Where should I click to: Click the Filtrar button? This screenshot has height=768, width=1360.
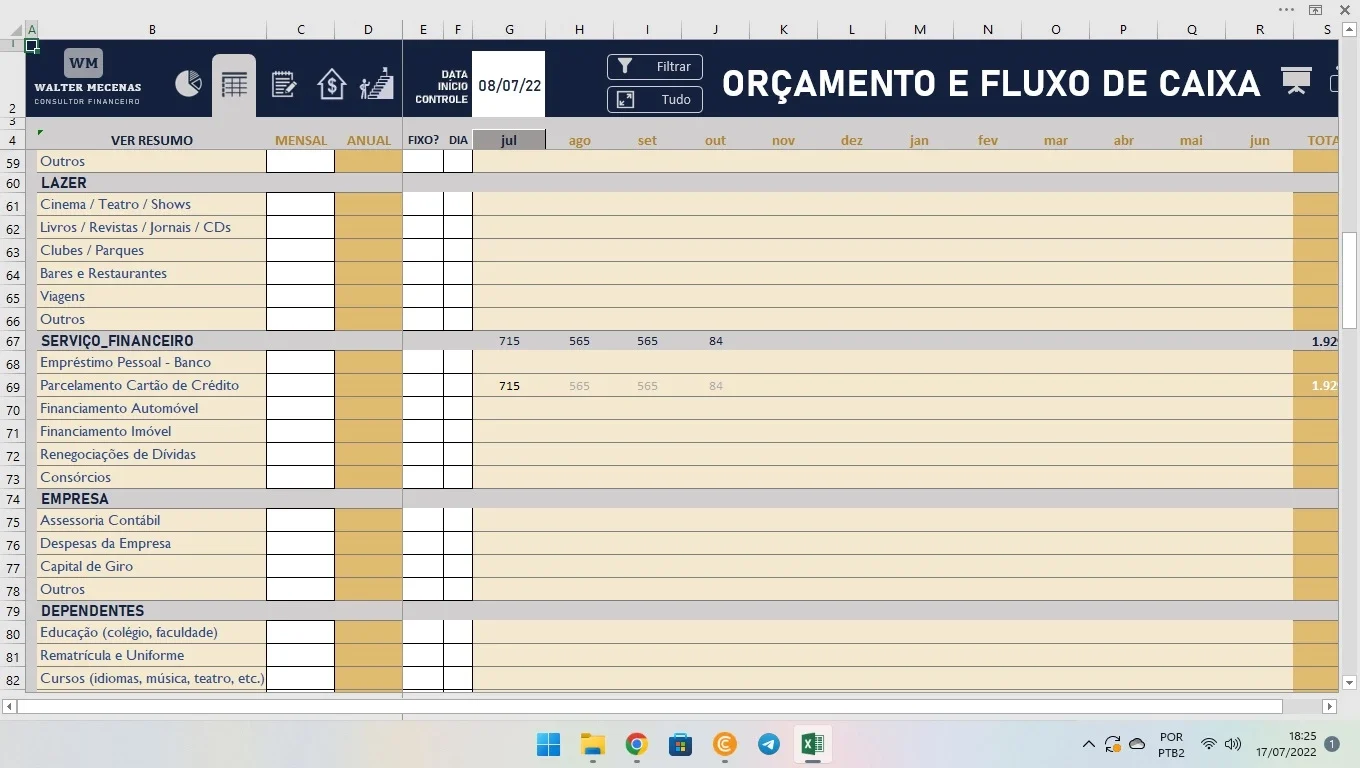pyautogui.click(x=655, y=67)
